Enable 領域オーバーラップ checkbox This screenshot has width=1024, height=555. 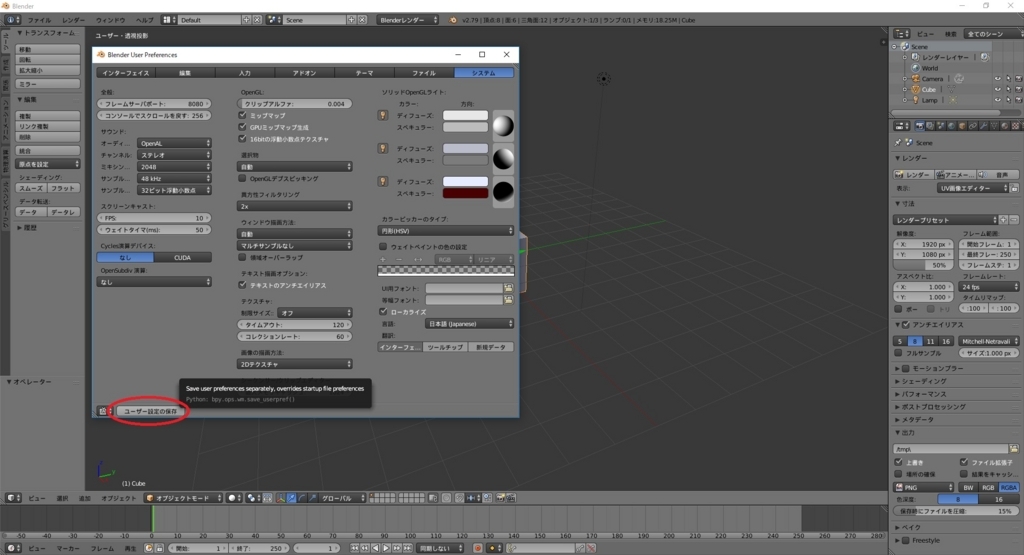(x=242, y=258)
